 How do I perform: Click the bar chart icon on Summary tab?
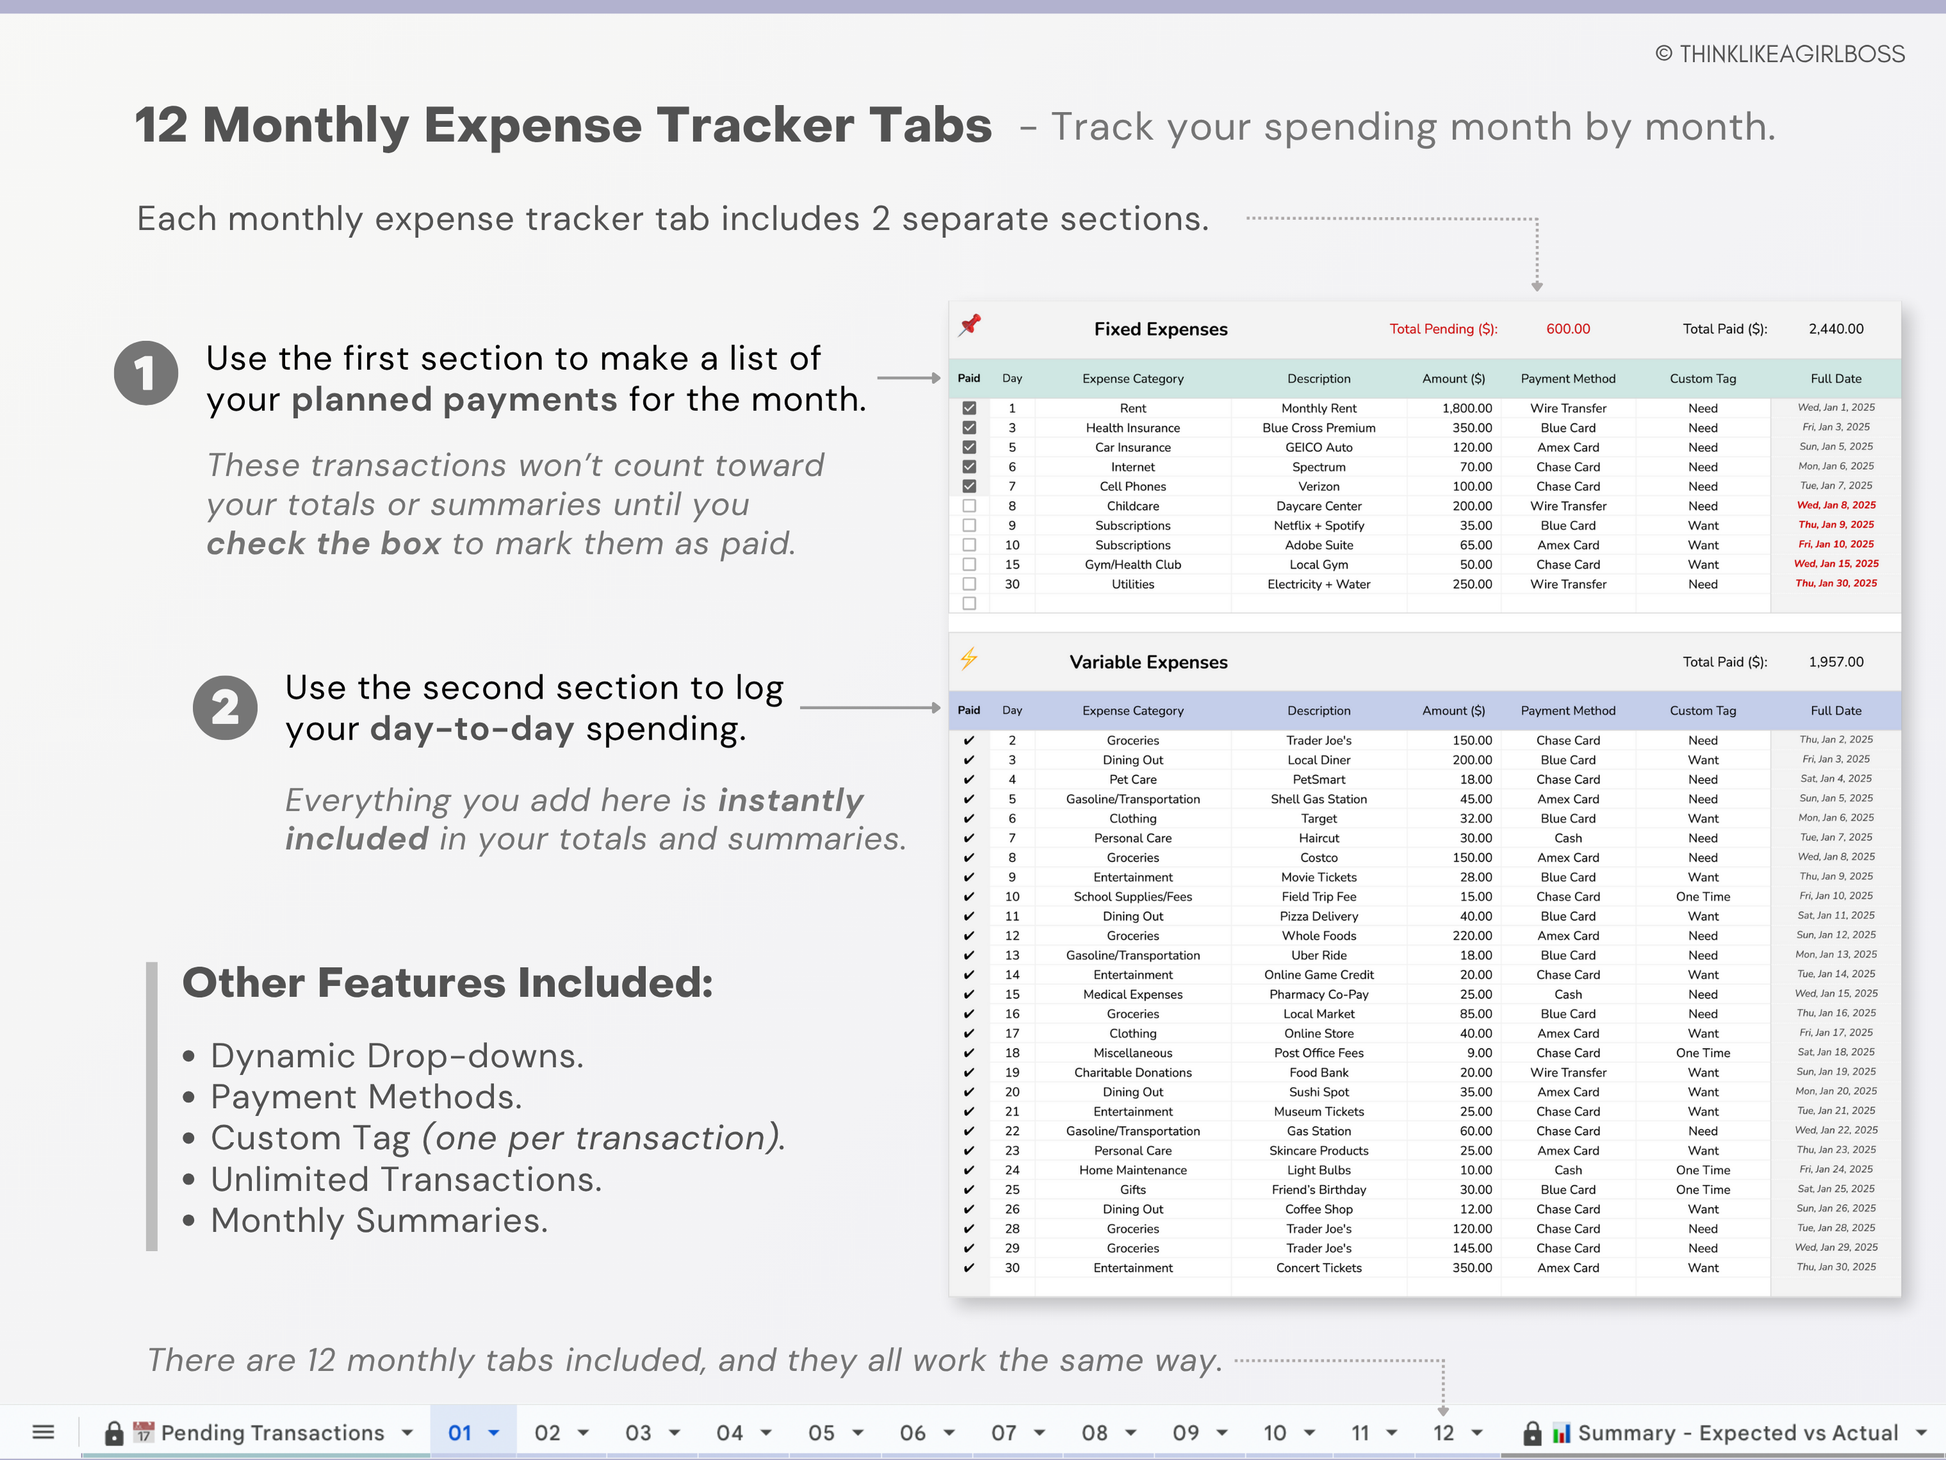(1561, 1433)
